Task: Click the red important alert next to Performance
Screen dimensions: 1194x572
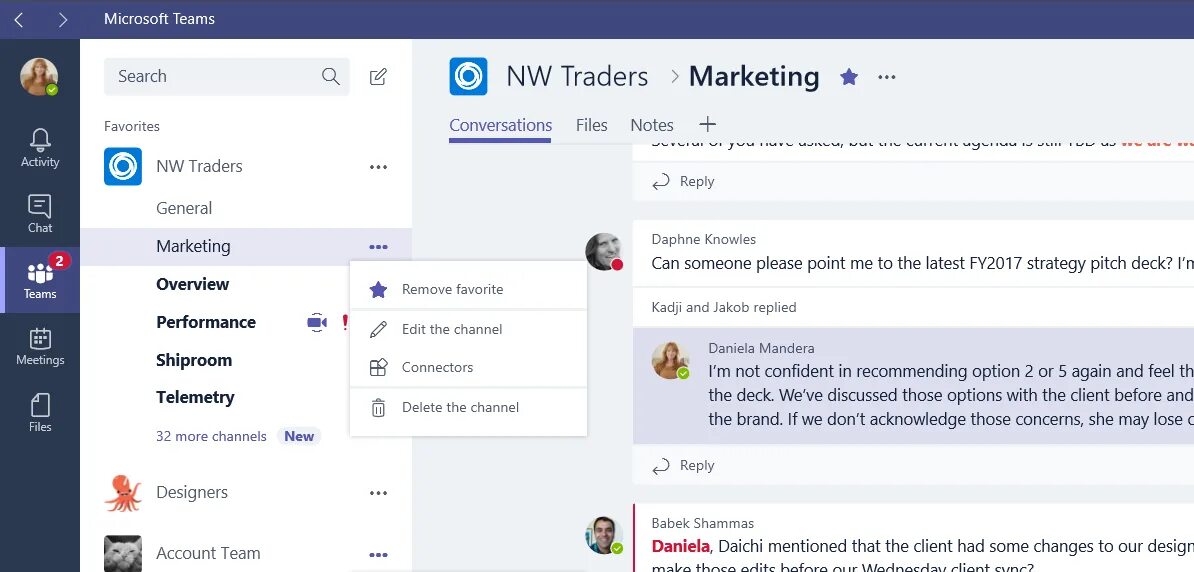Action: pyautogui.click(x=345, y=322)
